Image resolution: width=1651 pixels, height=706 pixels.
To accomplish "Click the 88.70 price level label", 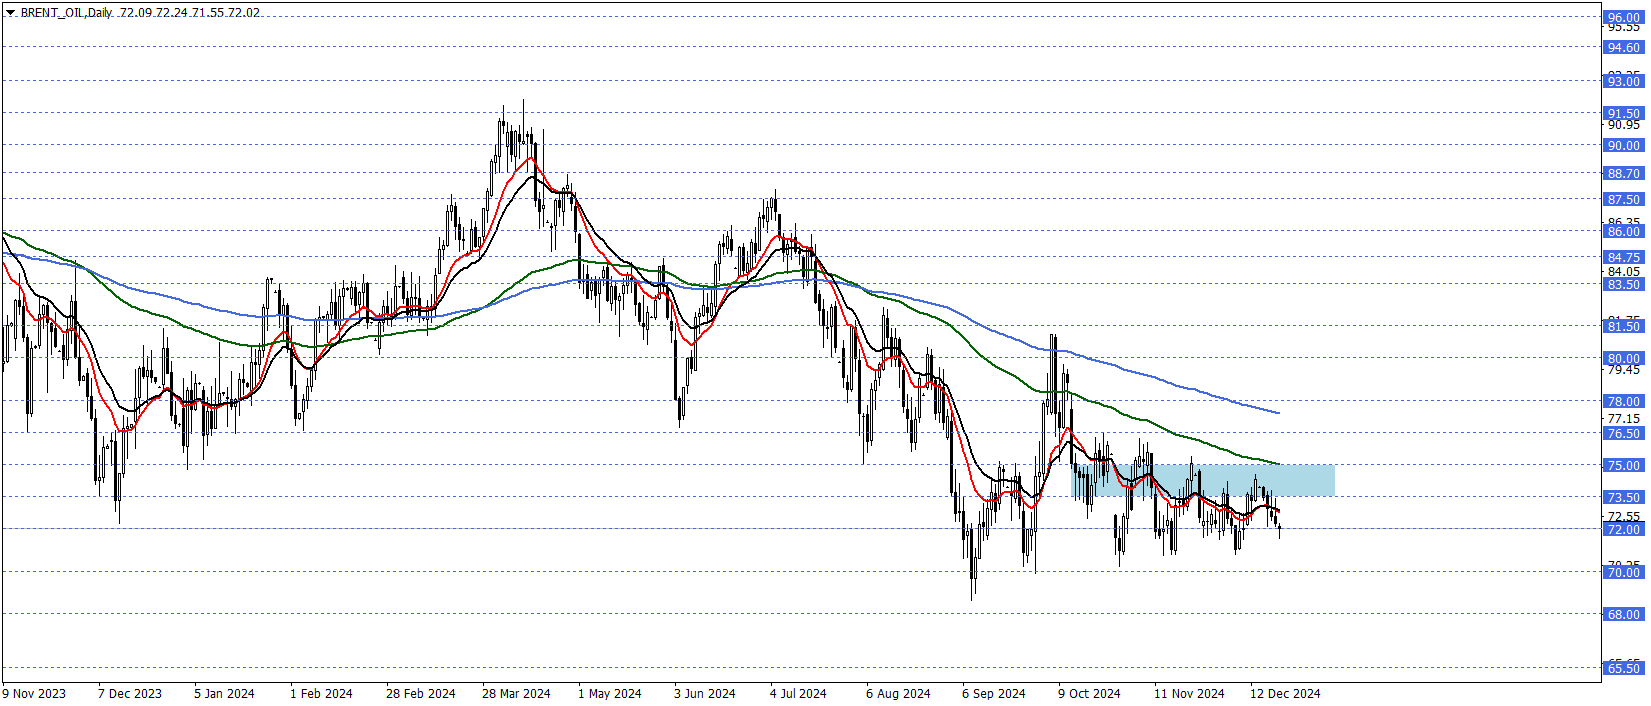I will [x=1623, y=173].
